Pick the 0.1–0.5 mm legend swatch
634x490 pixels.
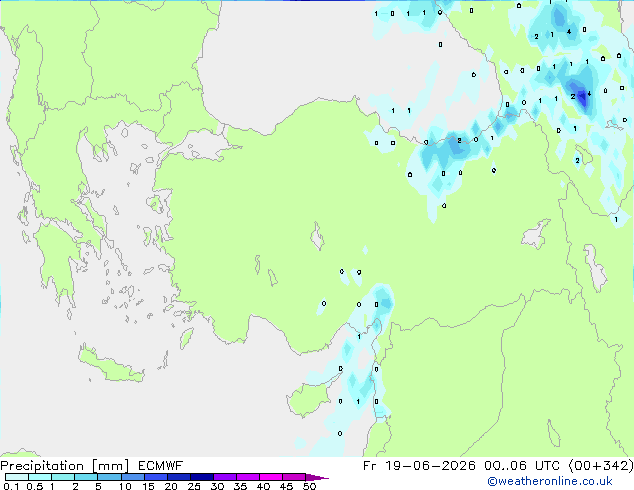(x=17, y=477)
